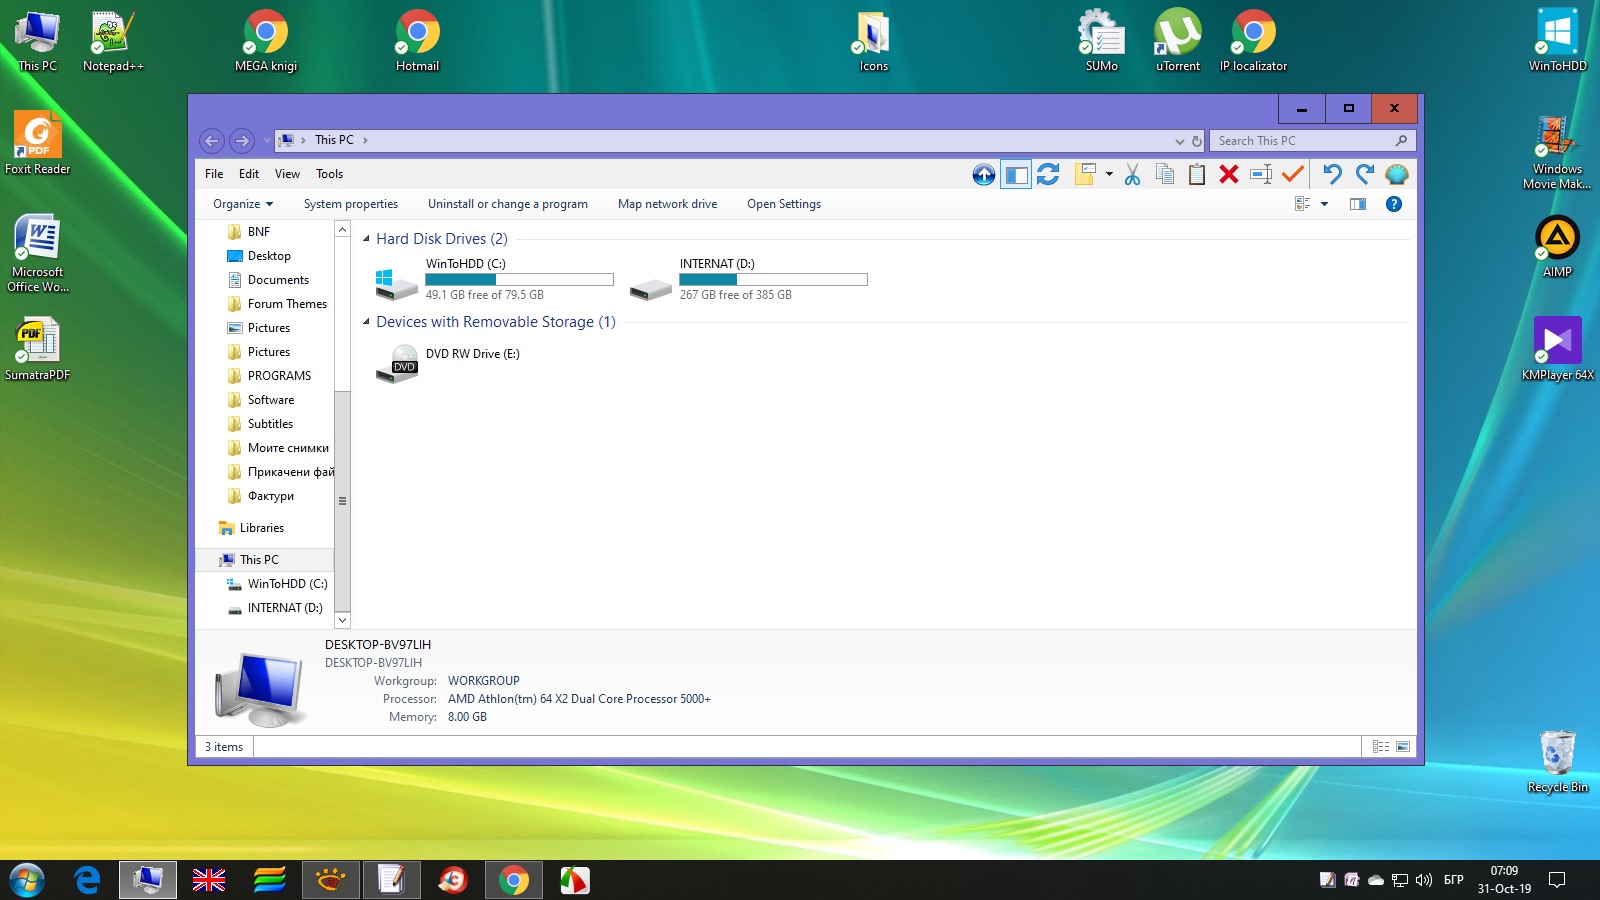Click the INTERNAT (D:) capacity bar
1600x900 pixels.
773,280
